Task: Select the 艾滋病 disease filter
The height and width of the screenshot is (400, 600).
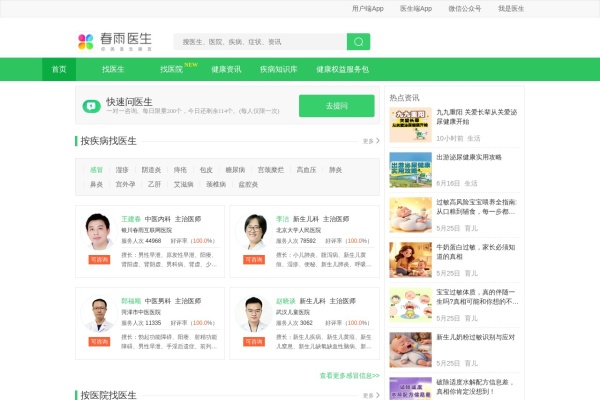Action: (x=183, y=184)
